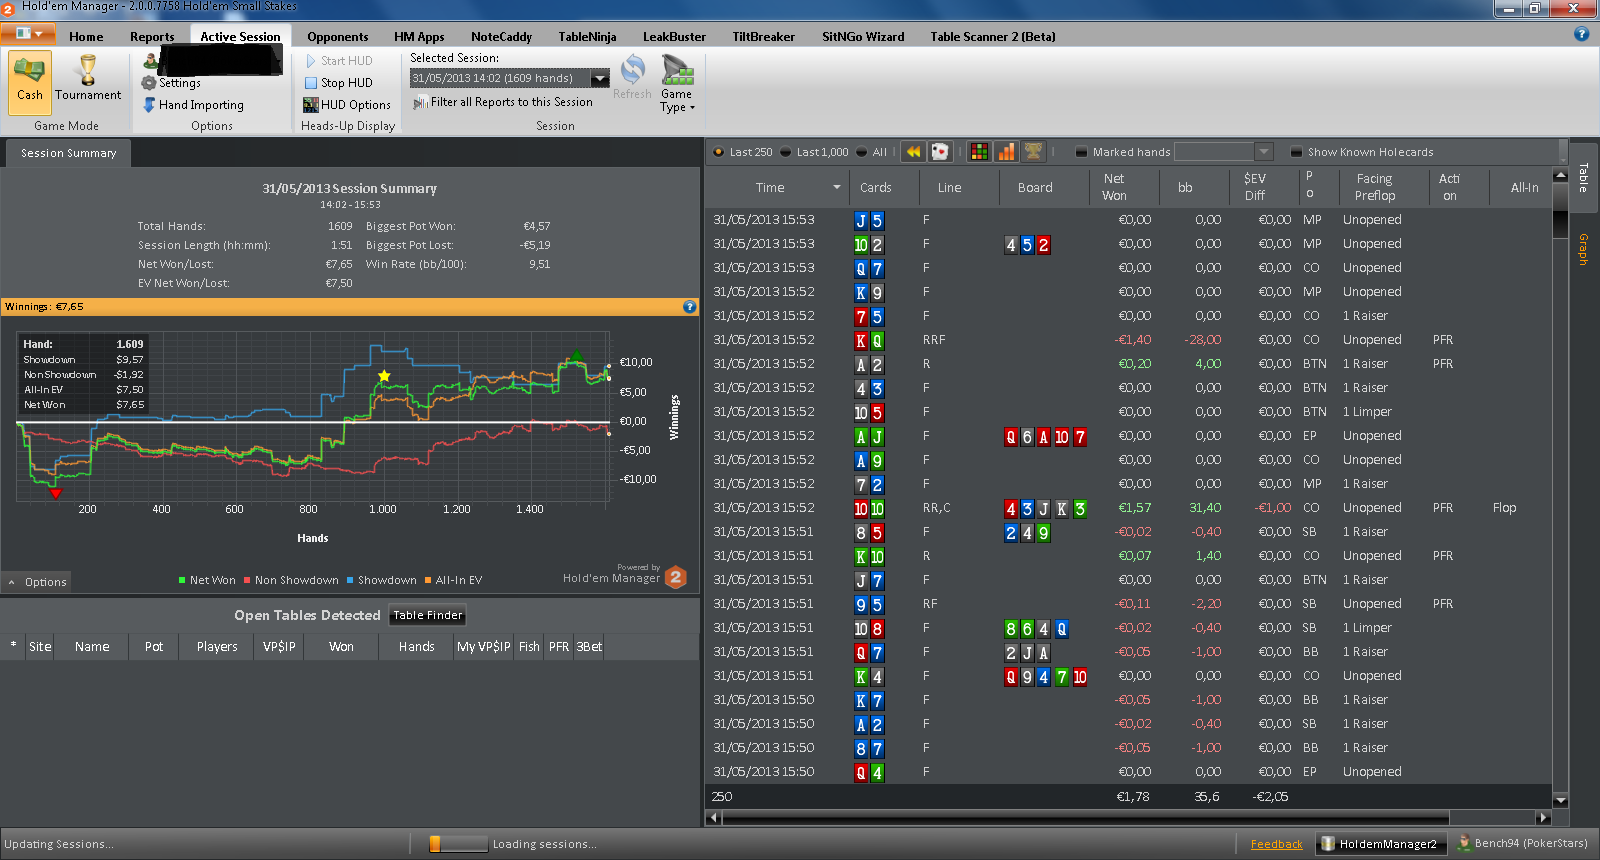Open the Selected Session dropdown
The image size is (1600, 860).
click(x=600, y=78)
